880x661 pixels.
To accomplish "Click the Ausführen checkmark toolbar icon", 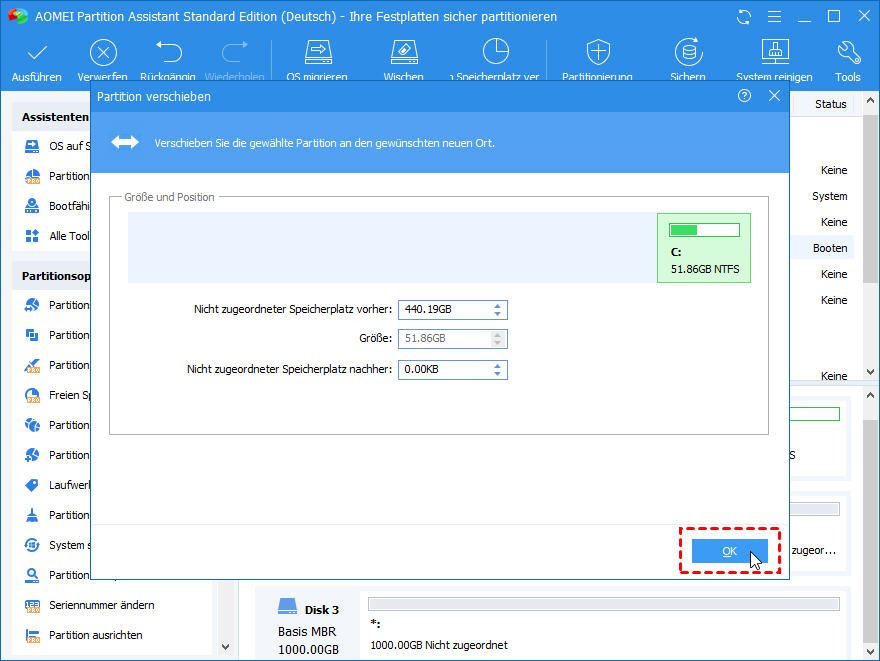I will (37, 54).
